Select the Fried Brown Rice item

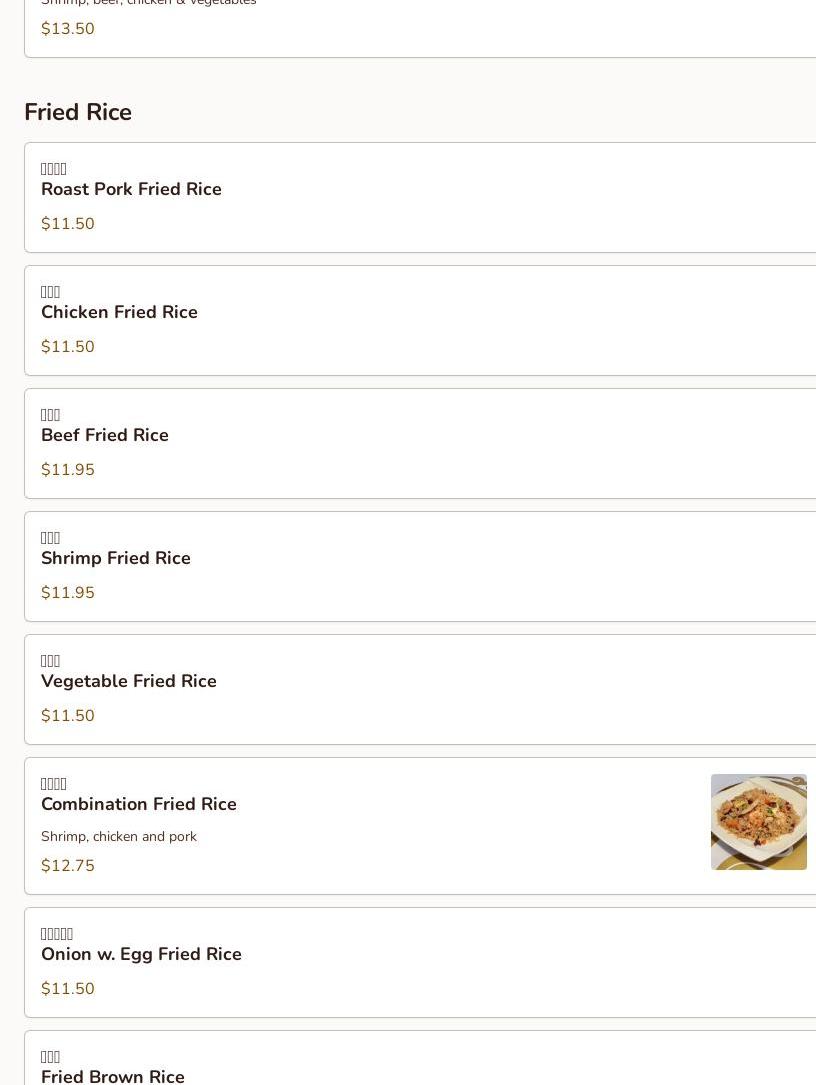[x=113, y=1076]
